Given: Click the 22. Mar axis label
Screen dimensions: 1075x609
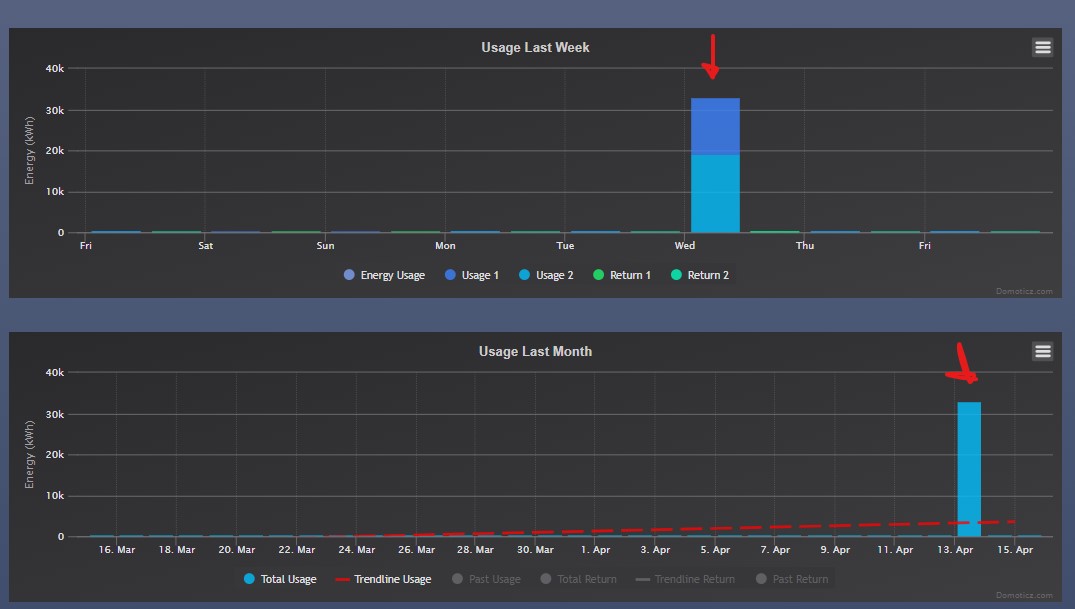Looking at the screenshot, I should tap(296, 549).
